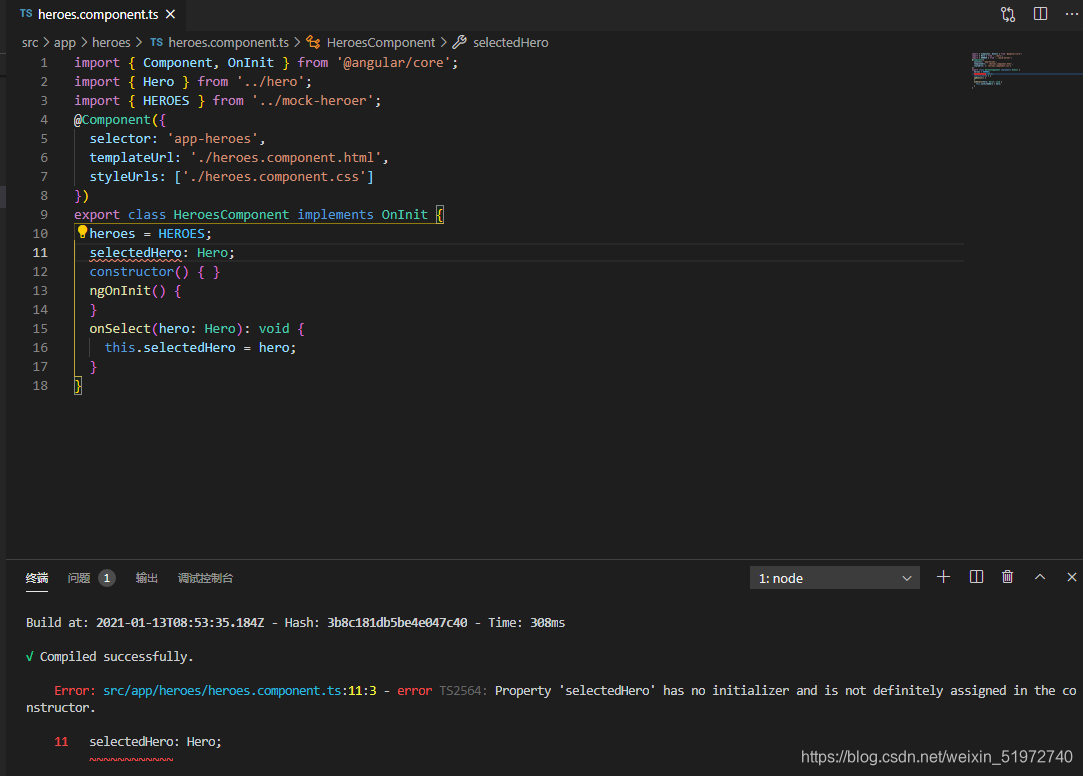Screen dimensions: 1083x776
Task: Click the app breadcrumb segment
Action: (65, 42)
